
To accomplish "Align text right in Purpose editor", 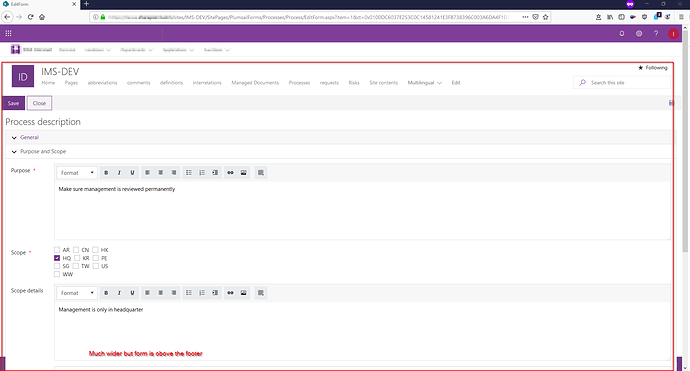I will (174, 173).
